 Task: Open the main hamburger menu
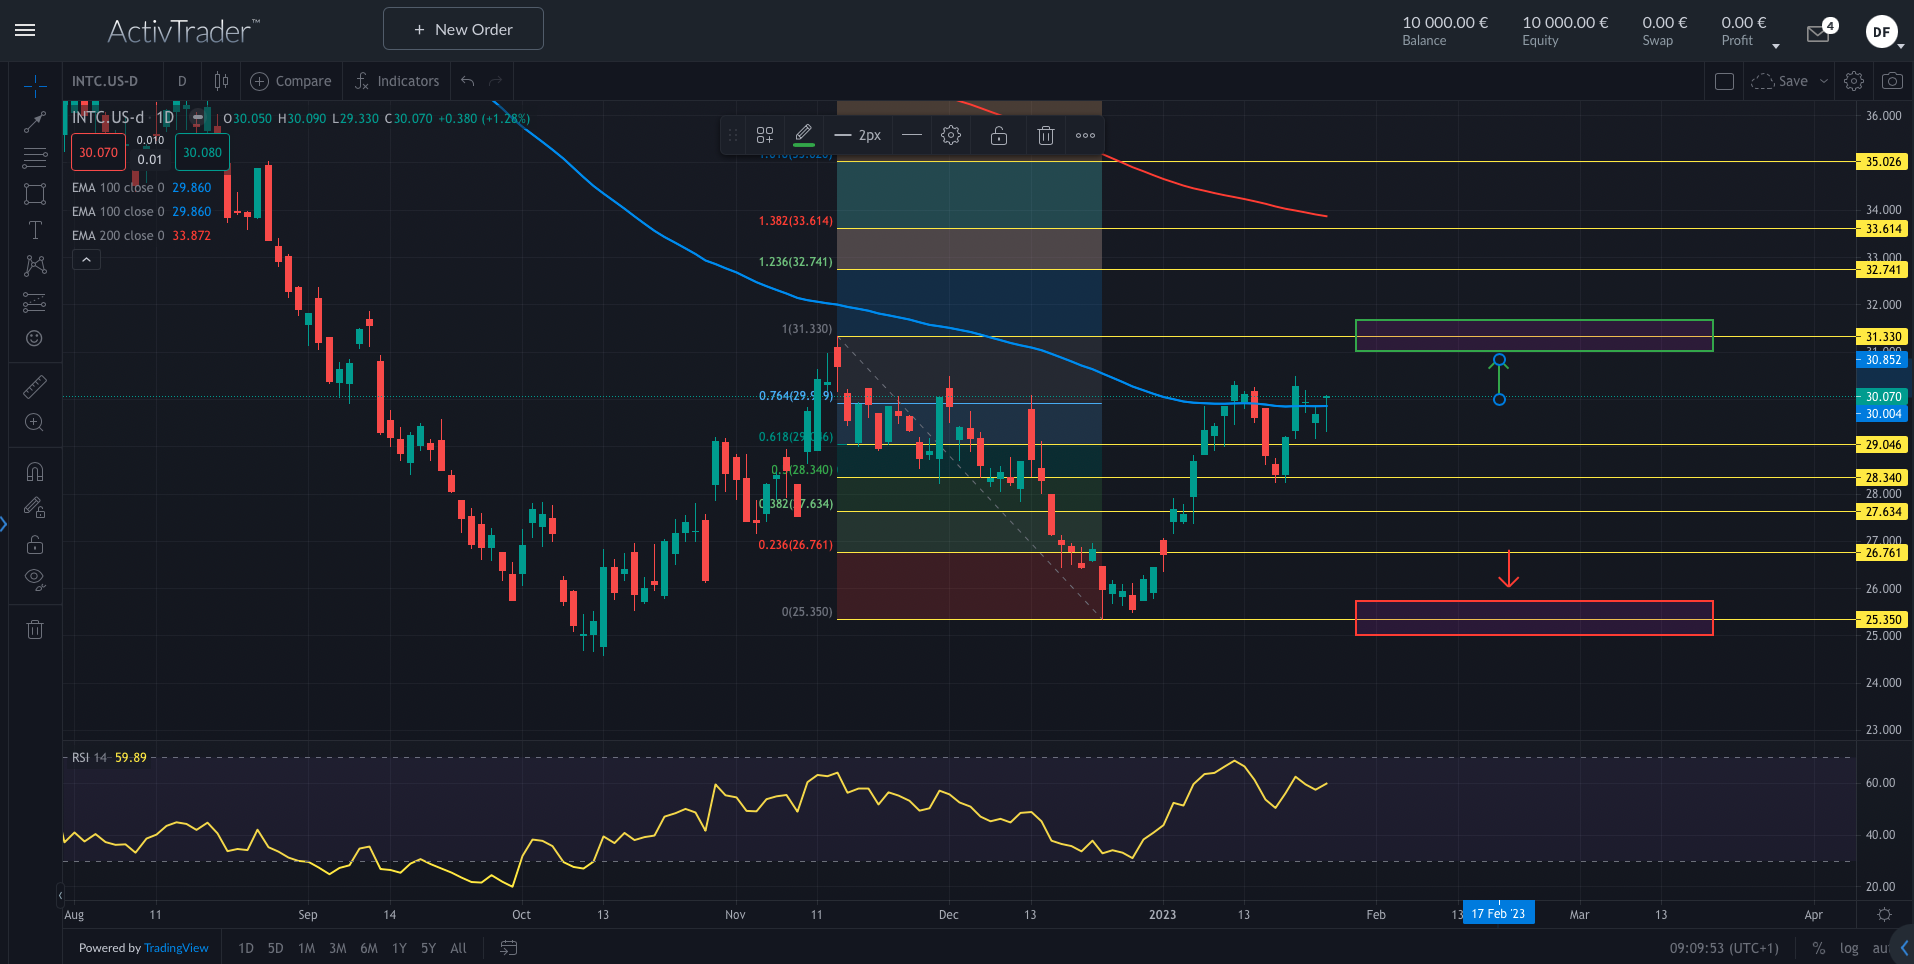[x=24, y=29]
